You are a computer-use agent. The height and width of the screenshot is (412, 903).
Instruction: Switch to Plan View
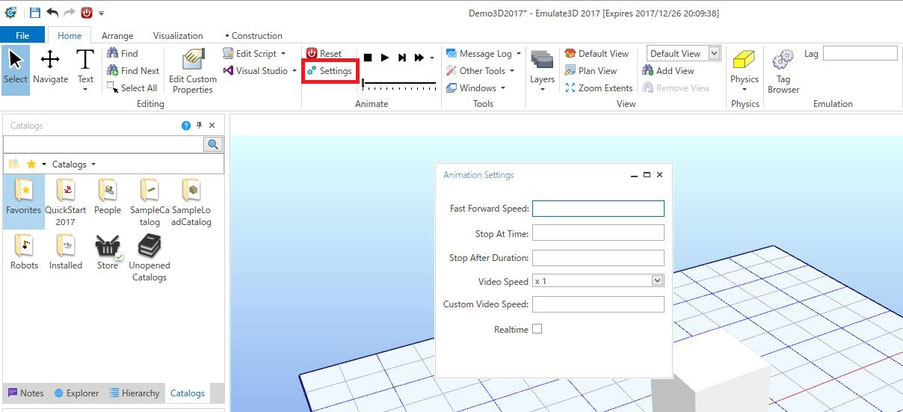[x=591, y=71]
